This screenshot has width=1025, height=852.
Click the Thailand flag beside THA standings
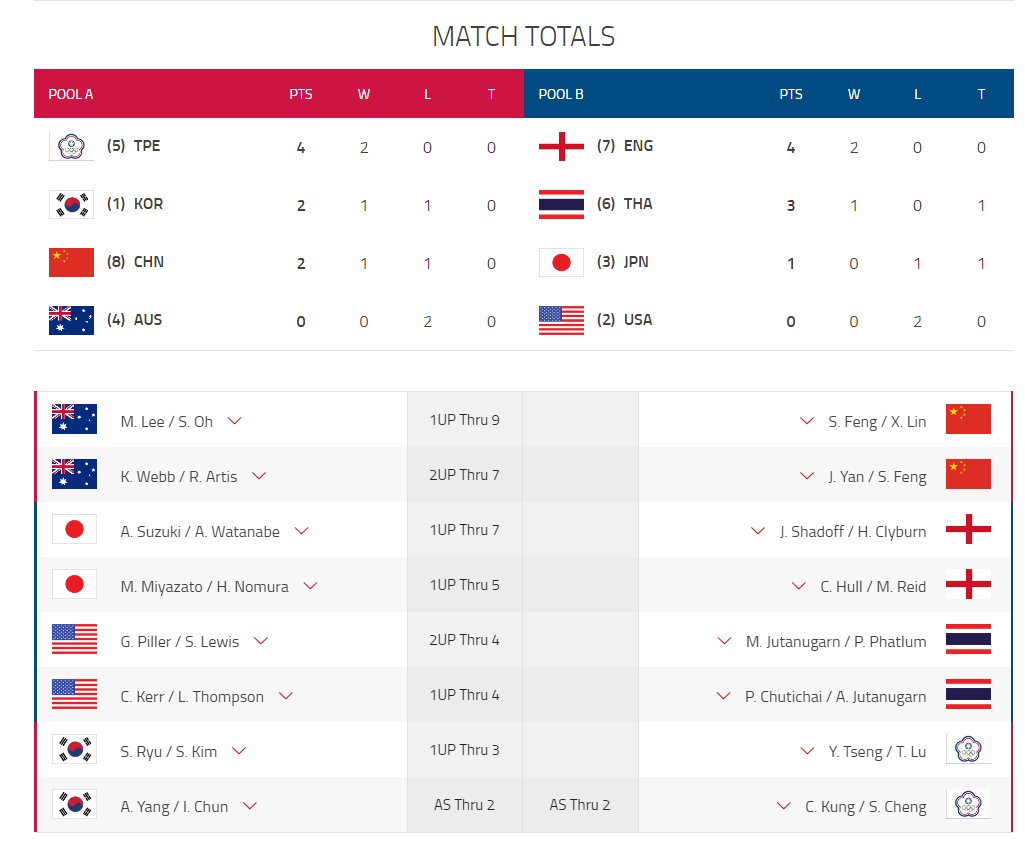pyautogui.click(x=561, y=205)
